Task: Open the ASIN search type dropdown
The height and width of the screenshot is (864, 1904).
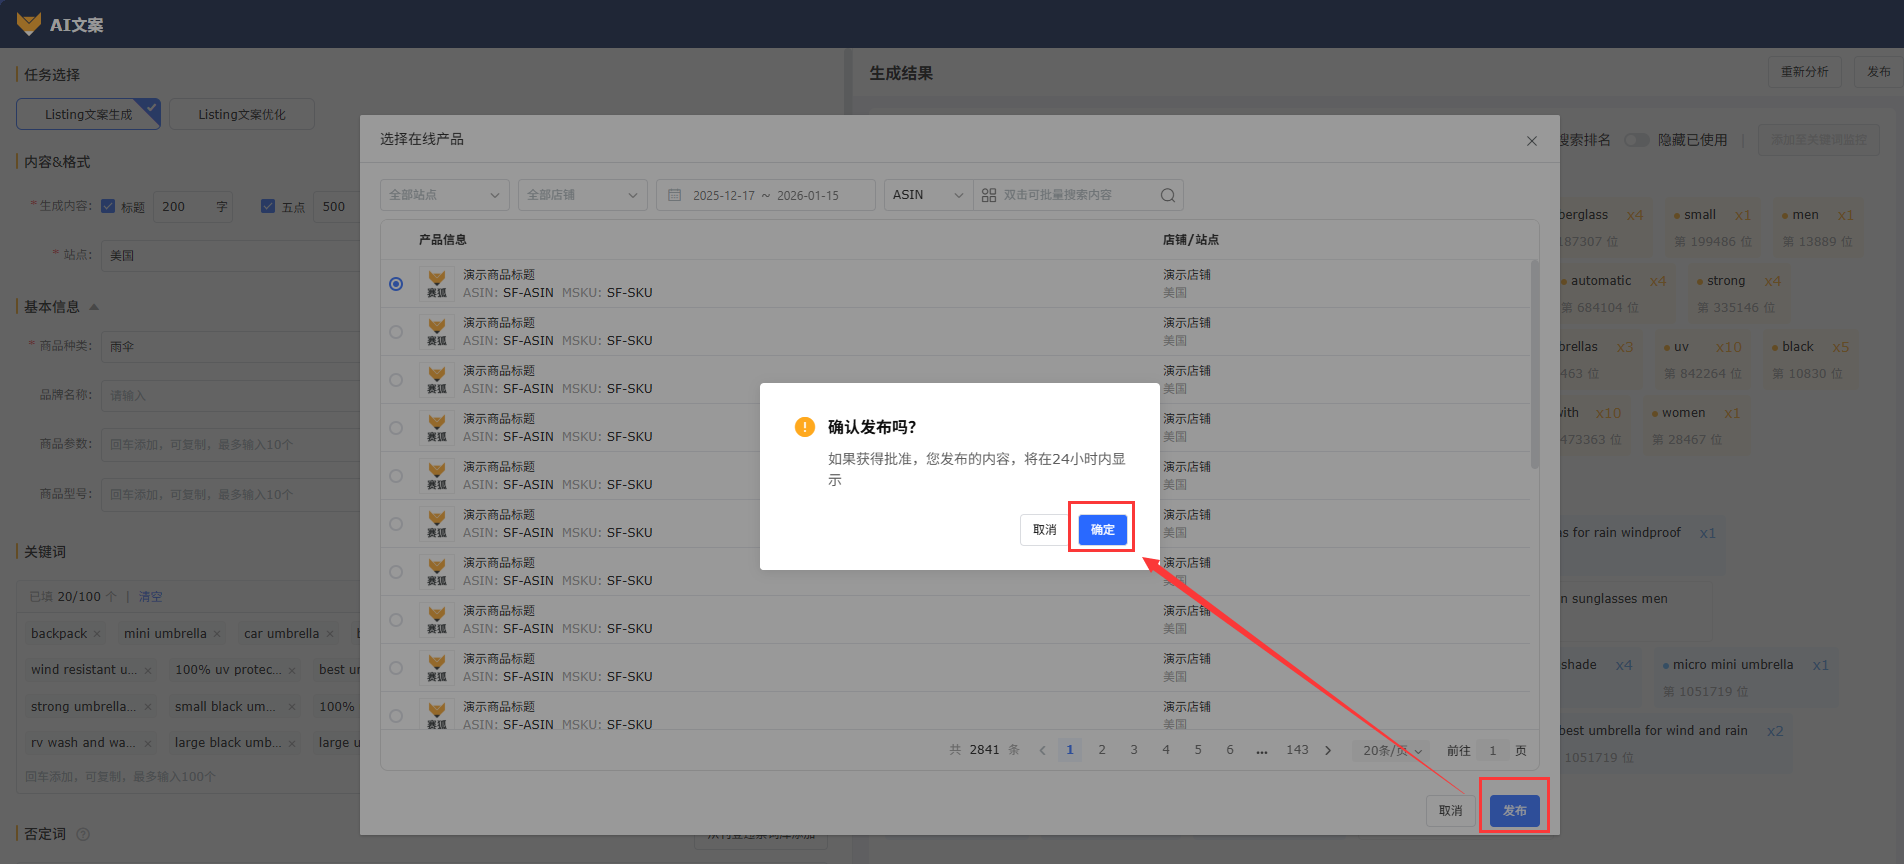Action: tap(929, 195)
